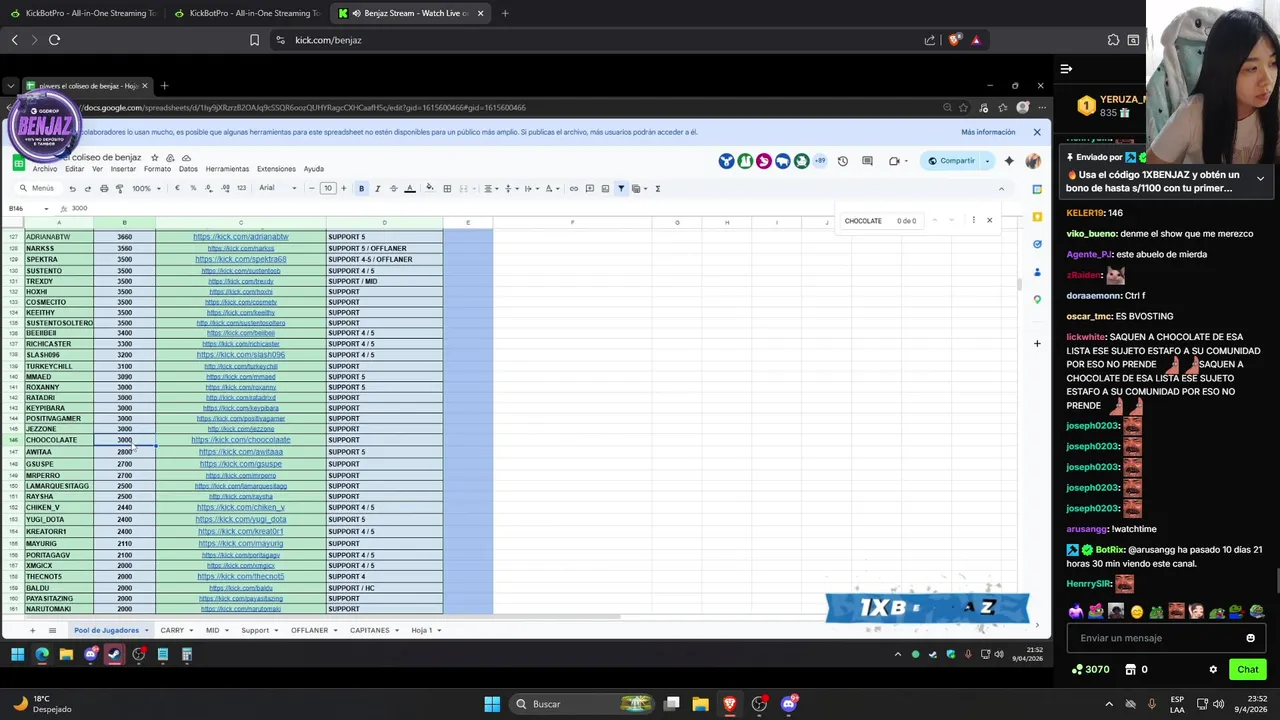Select the CHOCOOLAATE name cell
The image size is (1280, 720).
(x=59, y=440)
